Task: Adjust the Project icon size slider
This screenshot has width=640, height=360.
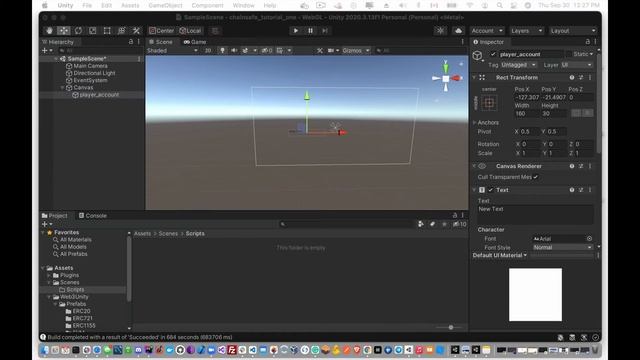Action: (450, 327)
